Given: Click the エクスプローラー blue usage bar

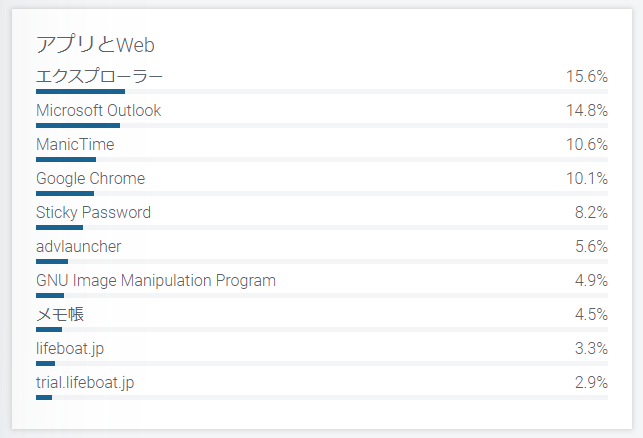Looking at the screenshot, I should click(x=80, y=91).
